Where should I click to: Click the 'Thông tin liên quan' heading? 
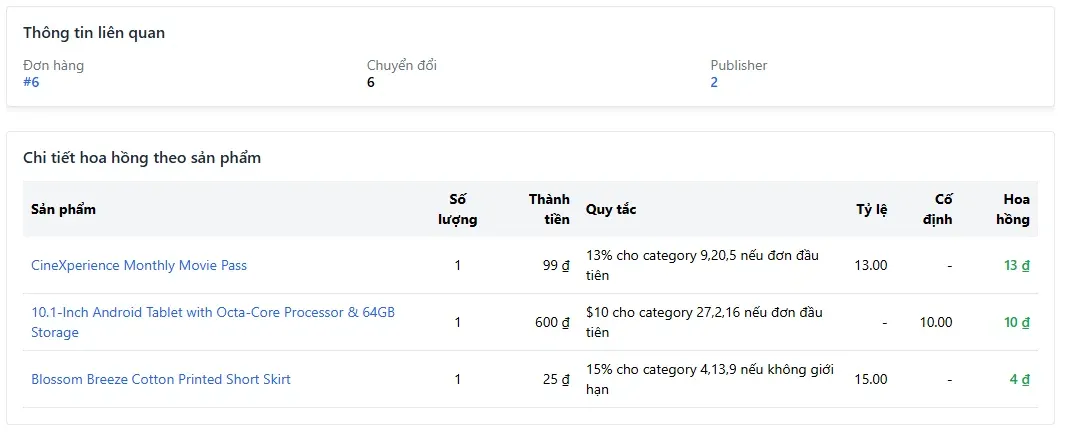pyautogui.click(x=94, y=33)
